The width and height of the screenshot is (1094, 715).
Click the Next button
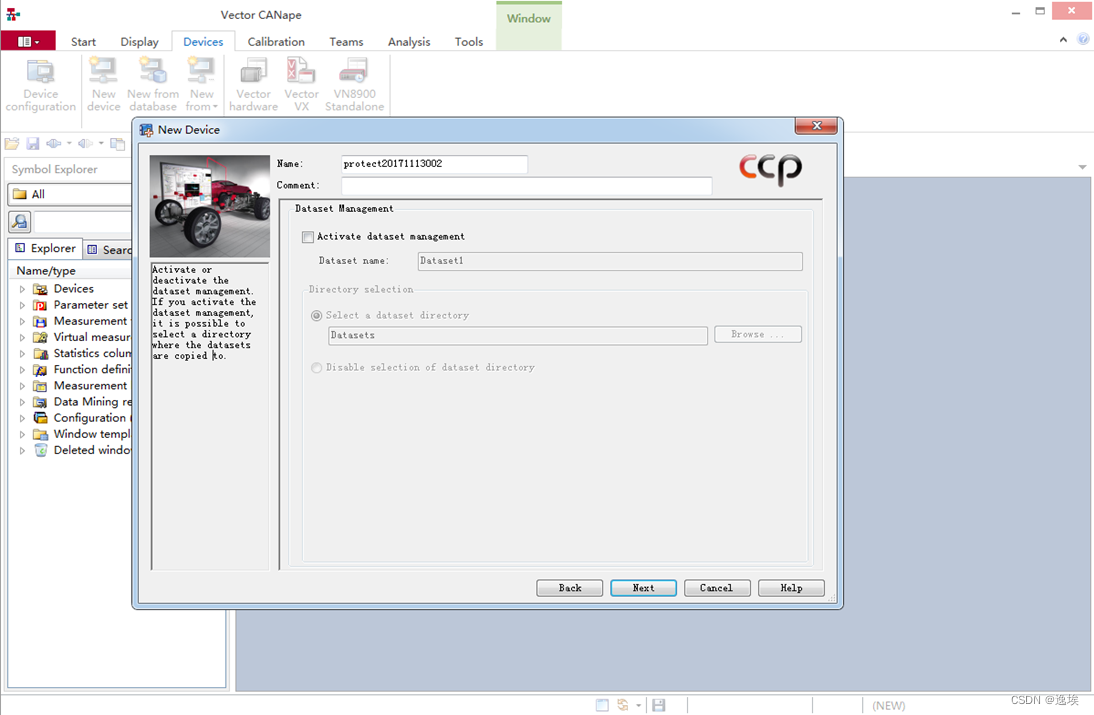[643, 588]
